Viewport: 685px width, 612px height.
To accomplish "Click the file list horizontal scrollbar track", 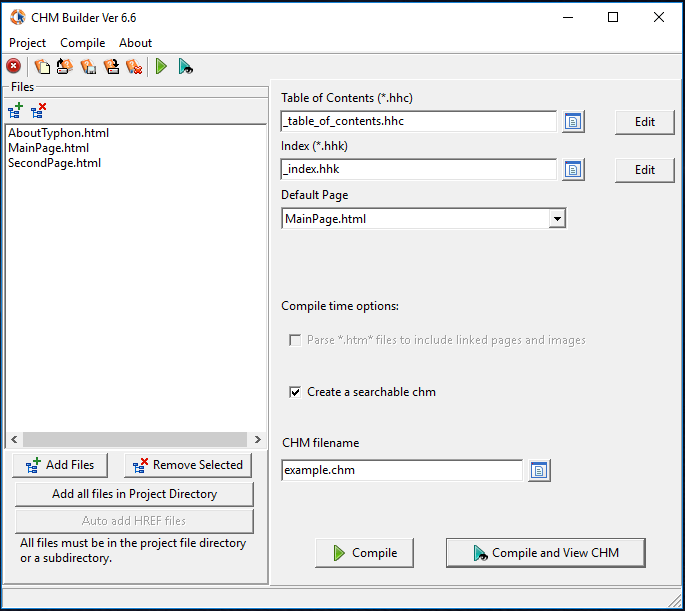I will [135, 439].
